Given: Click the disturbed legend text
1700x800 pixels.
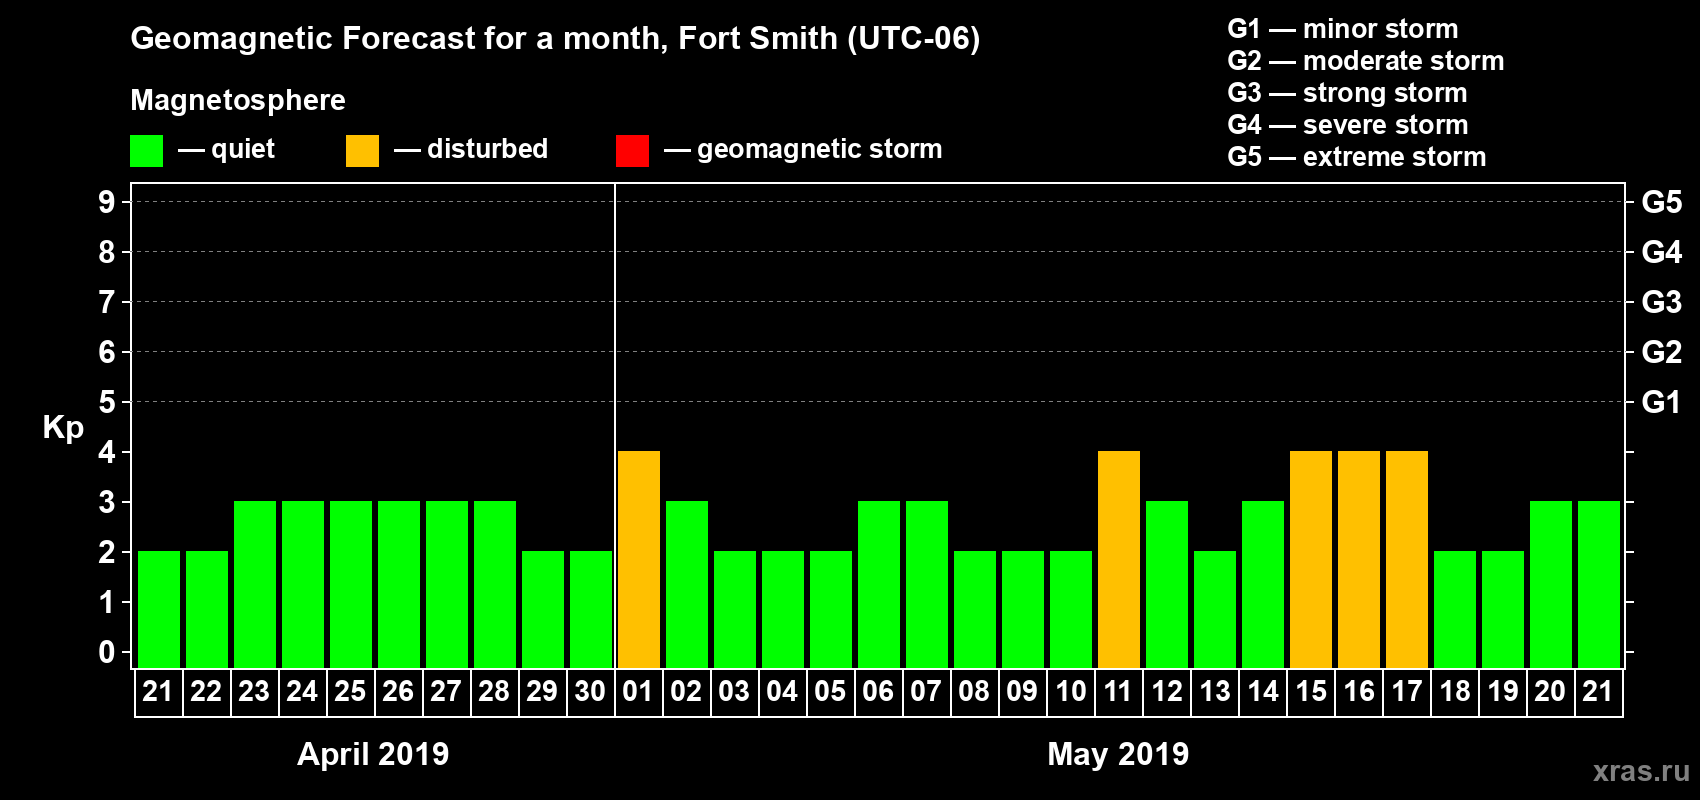Looking at the screenshot, I should coord(488,149).
